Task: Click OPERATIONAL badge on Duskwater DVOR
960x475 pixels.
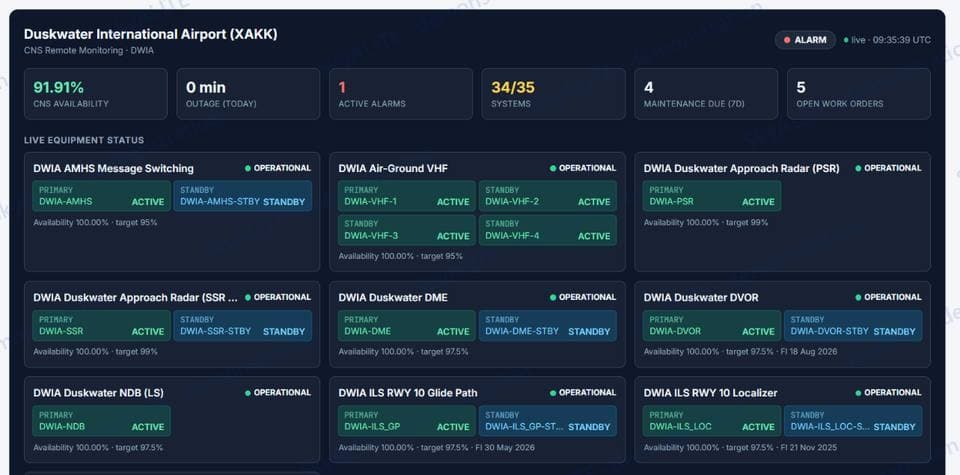Action: [888, 297]
